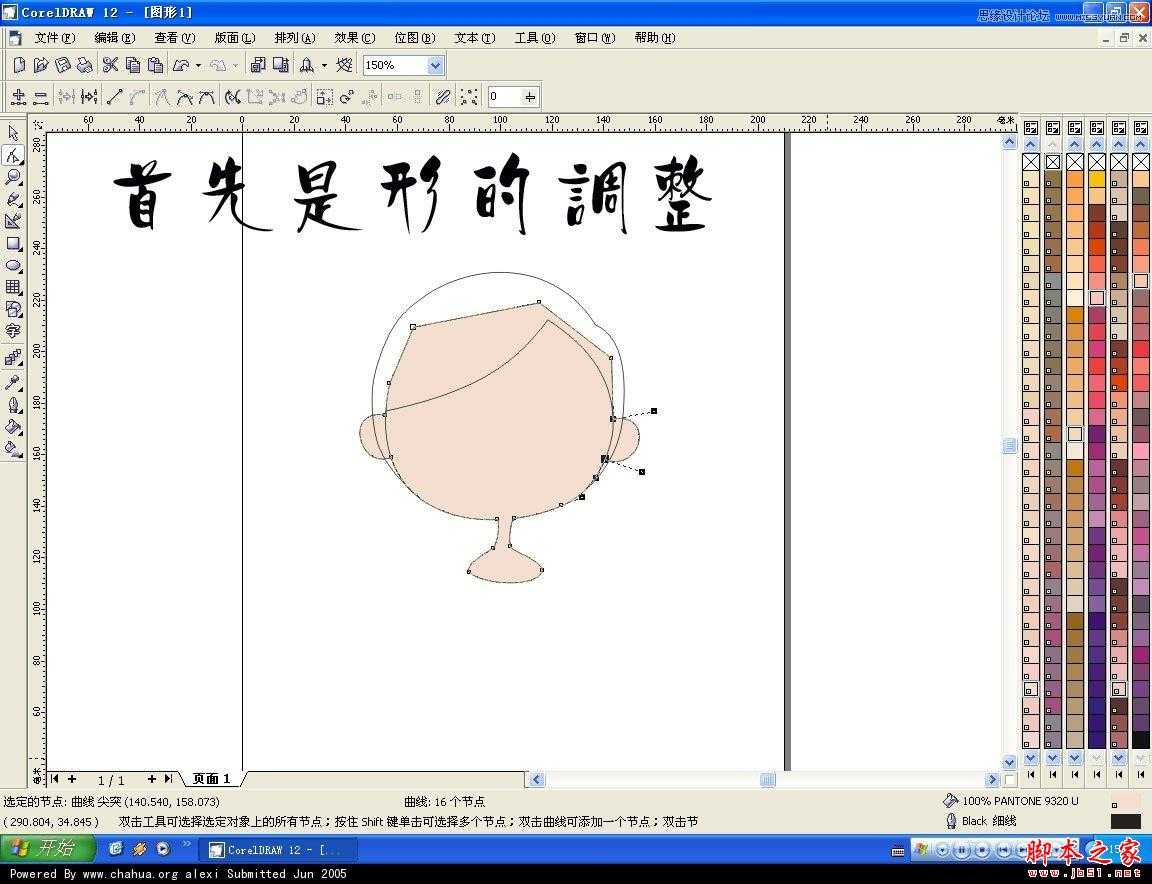Select the Text tool in the toolbox
The width and height of the screenshot is (1152, 884).
(x=13, y=331)
